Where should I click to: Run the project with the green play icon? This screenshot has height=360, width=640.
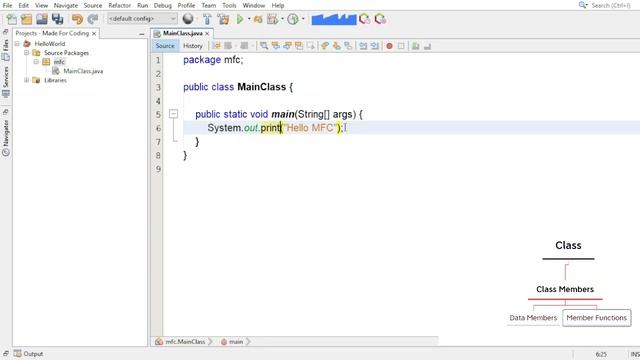[x=240, y=19]
